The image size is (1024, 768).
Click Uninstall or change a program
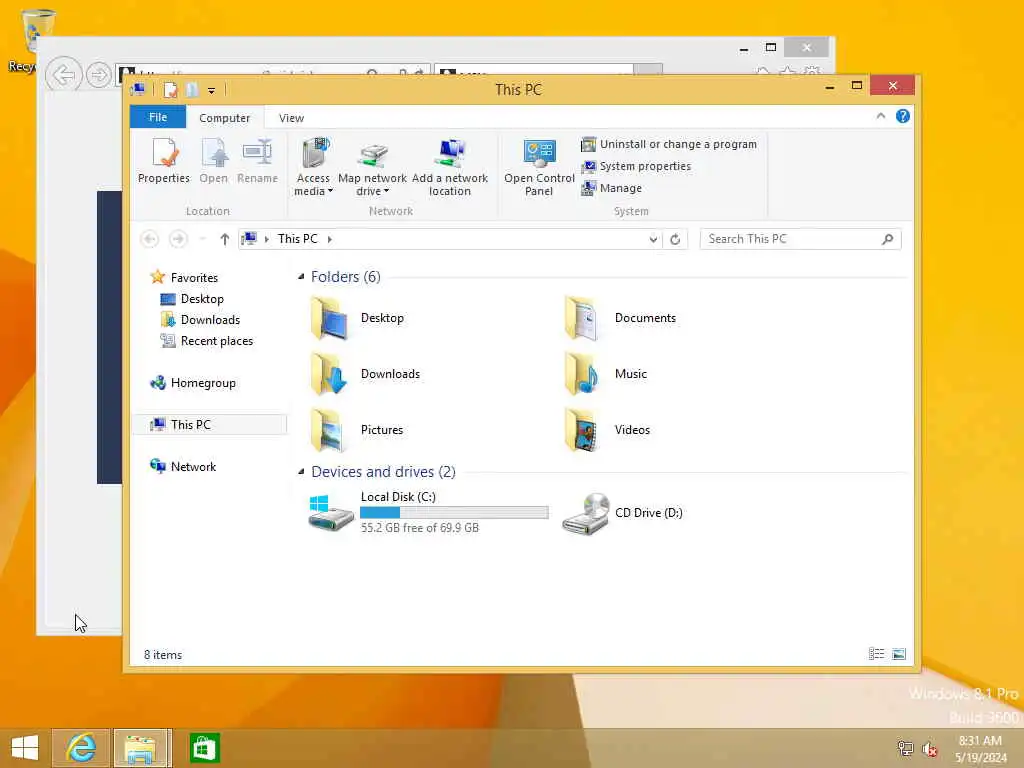pos(669,144)
